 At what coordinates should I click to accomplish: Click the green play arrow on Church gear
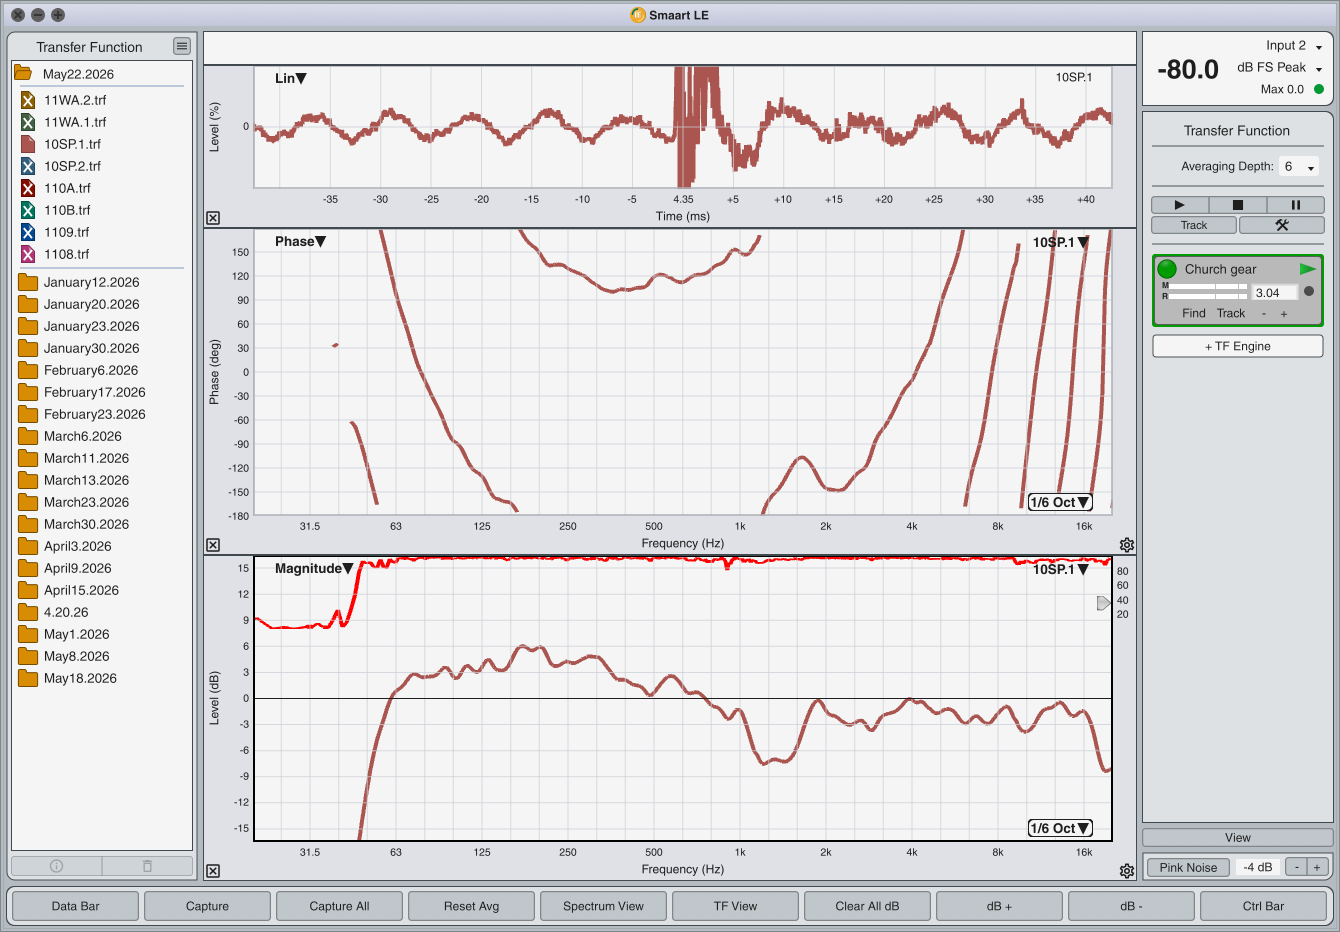click(x=1308, y=269)
